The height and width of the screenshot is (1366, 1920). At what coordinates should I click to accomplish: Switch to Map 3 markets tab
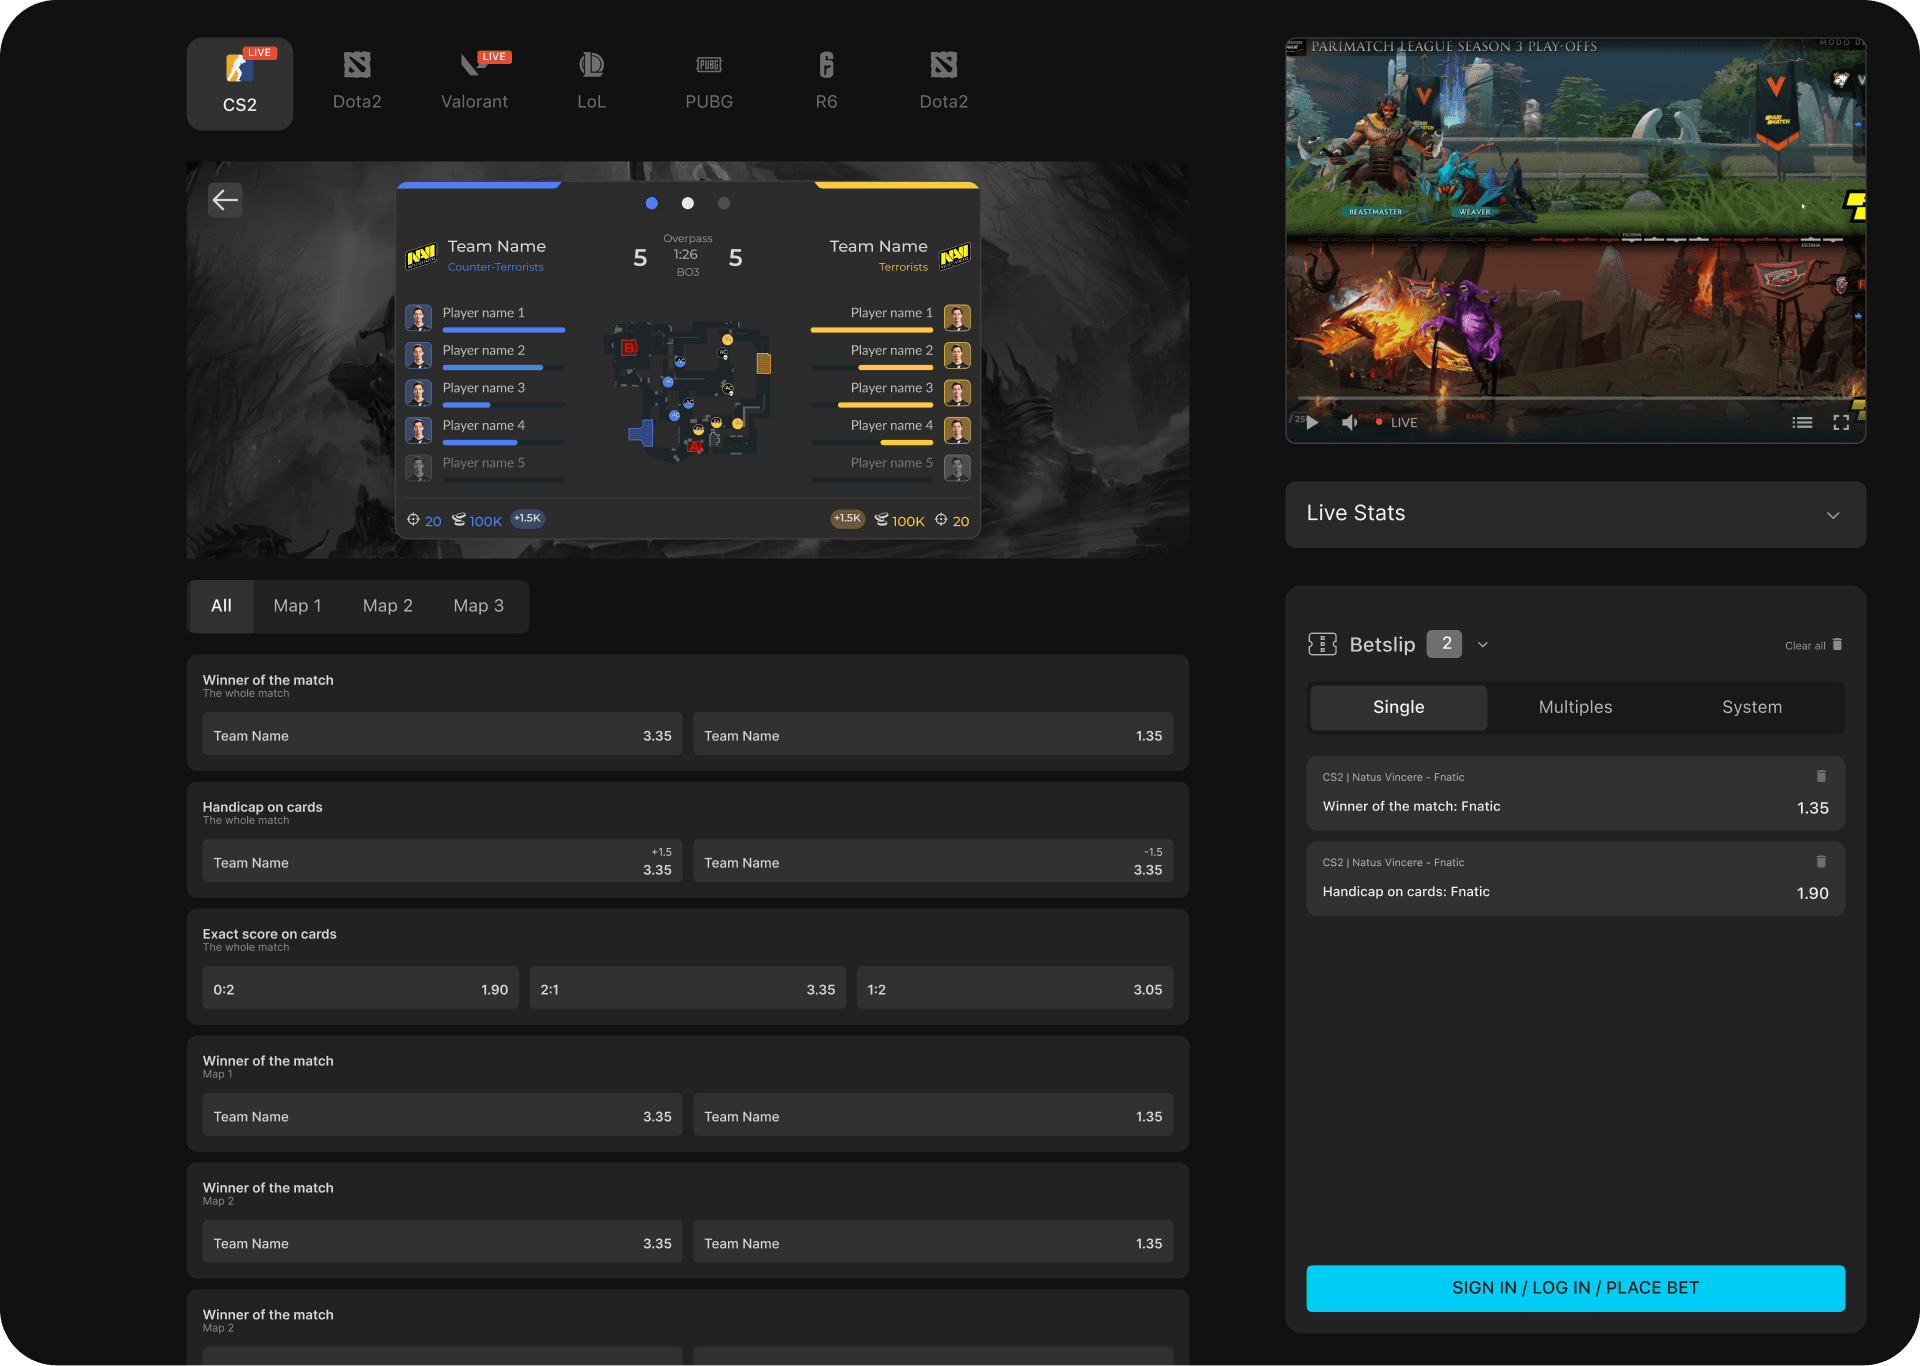pyautogui.click(x=478, y=606)
